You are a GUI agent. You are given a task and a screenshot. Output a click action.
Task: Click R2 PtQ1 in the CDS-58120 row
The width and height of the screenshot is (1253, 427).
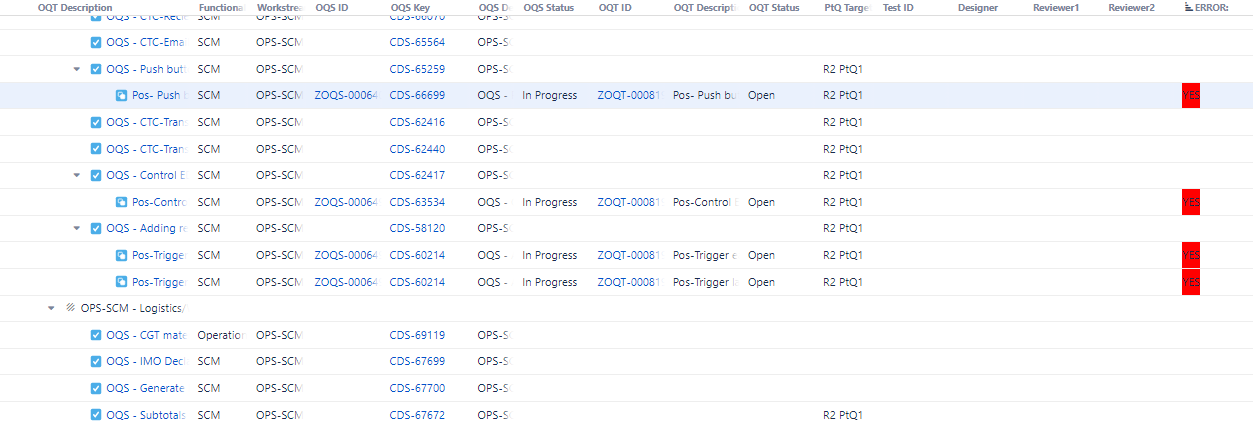pos(843,228)
